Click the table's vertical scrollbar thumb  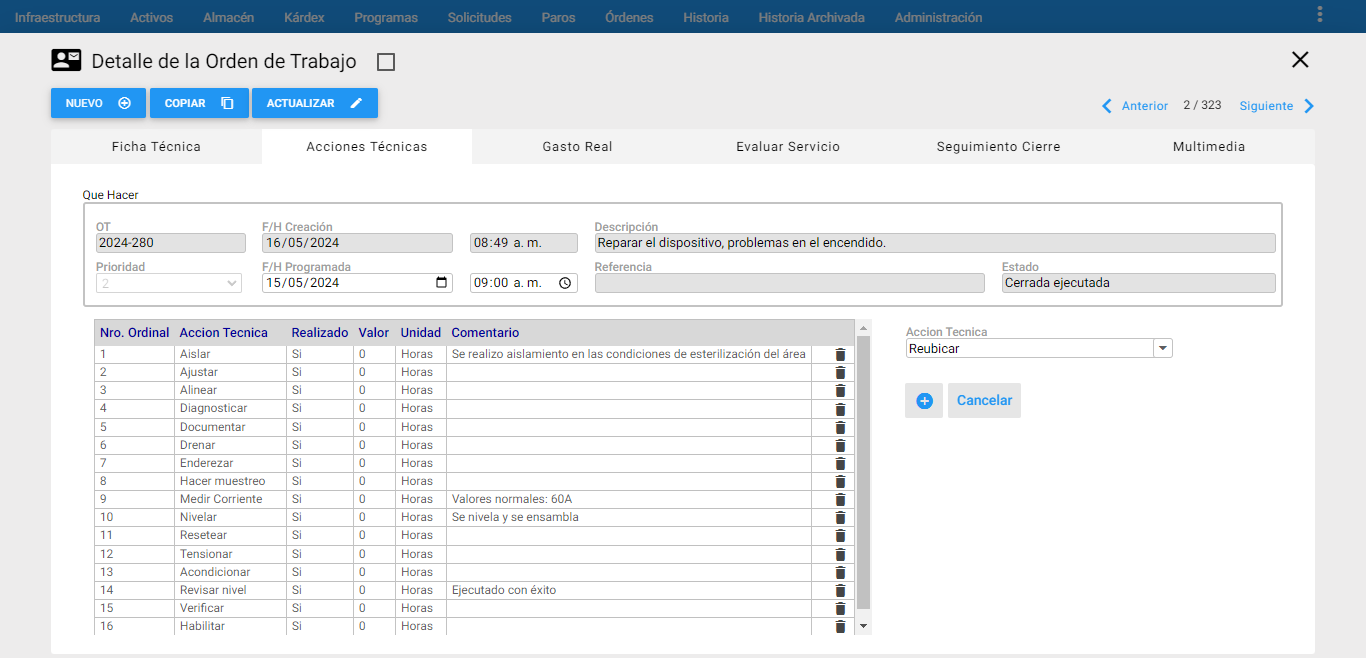[x=864, y=472]
